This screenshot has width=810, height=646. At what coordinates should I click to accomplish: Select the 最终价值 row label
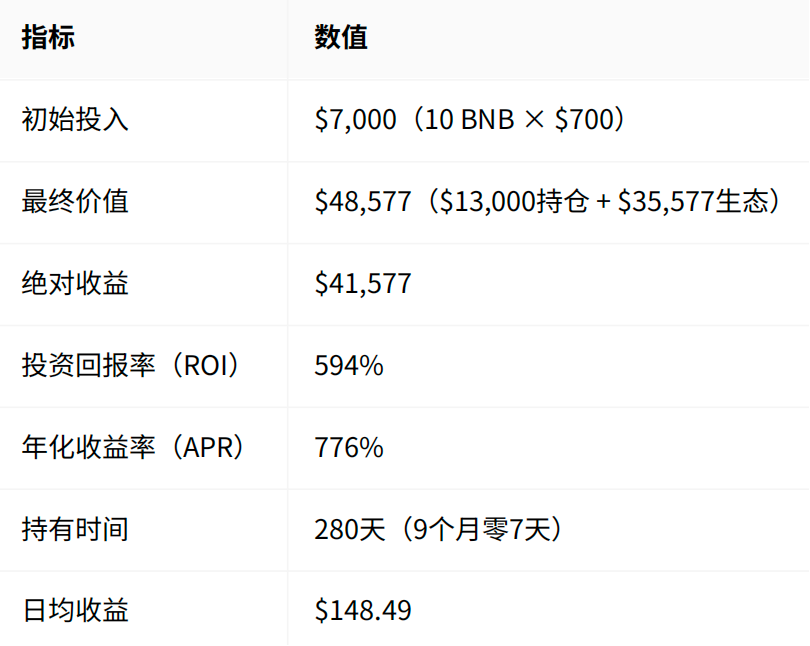pyautogui.click(x=75, y=202)
